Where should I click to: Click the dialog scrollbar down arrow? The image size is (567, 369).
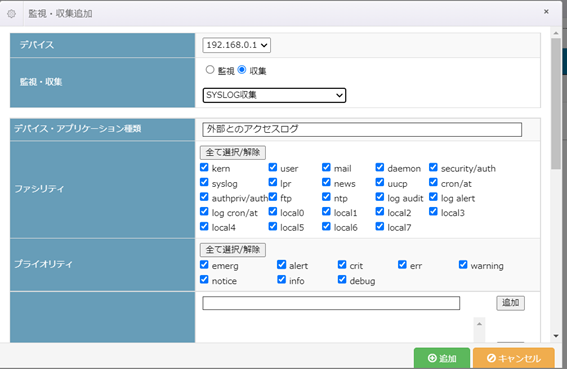(556, 336)
